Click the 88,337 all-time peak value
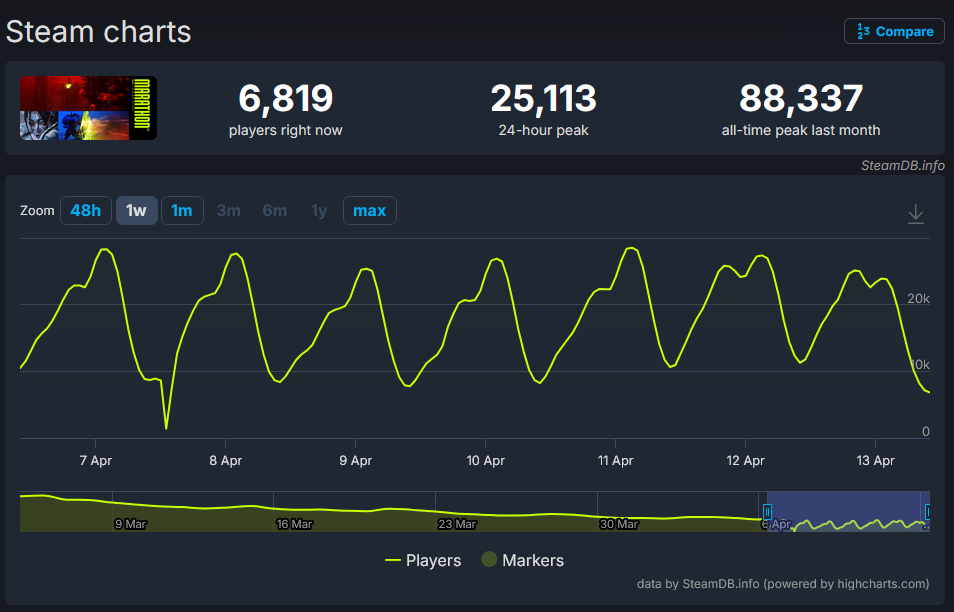This screenshot has width=954, height=612. (801, 98)
